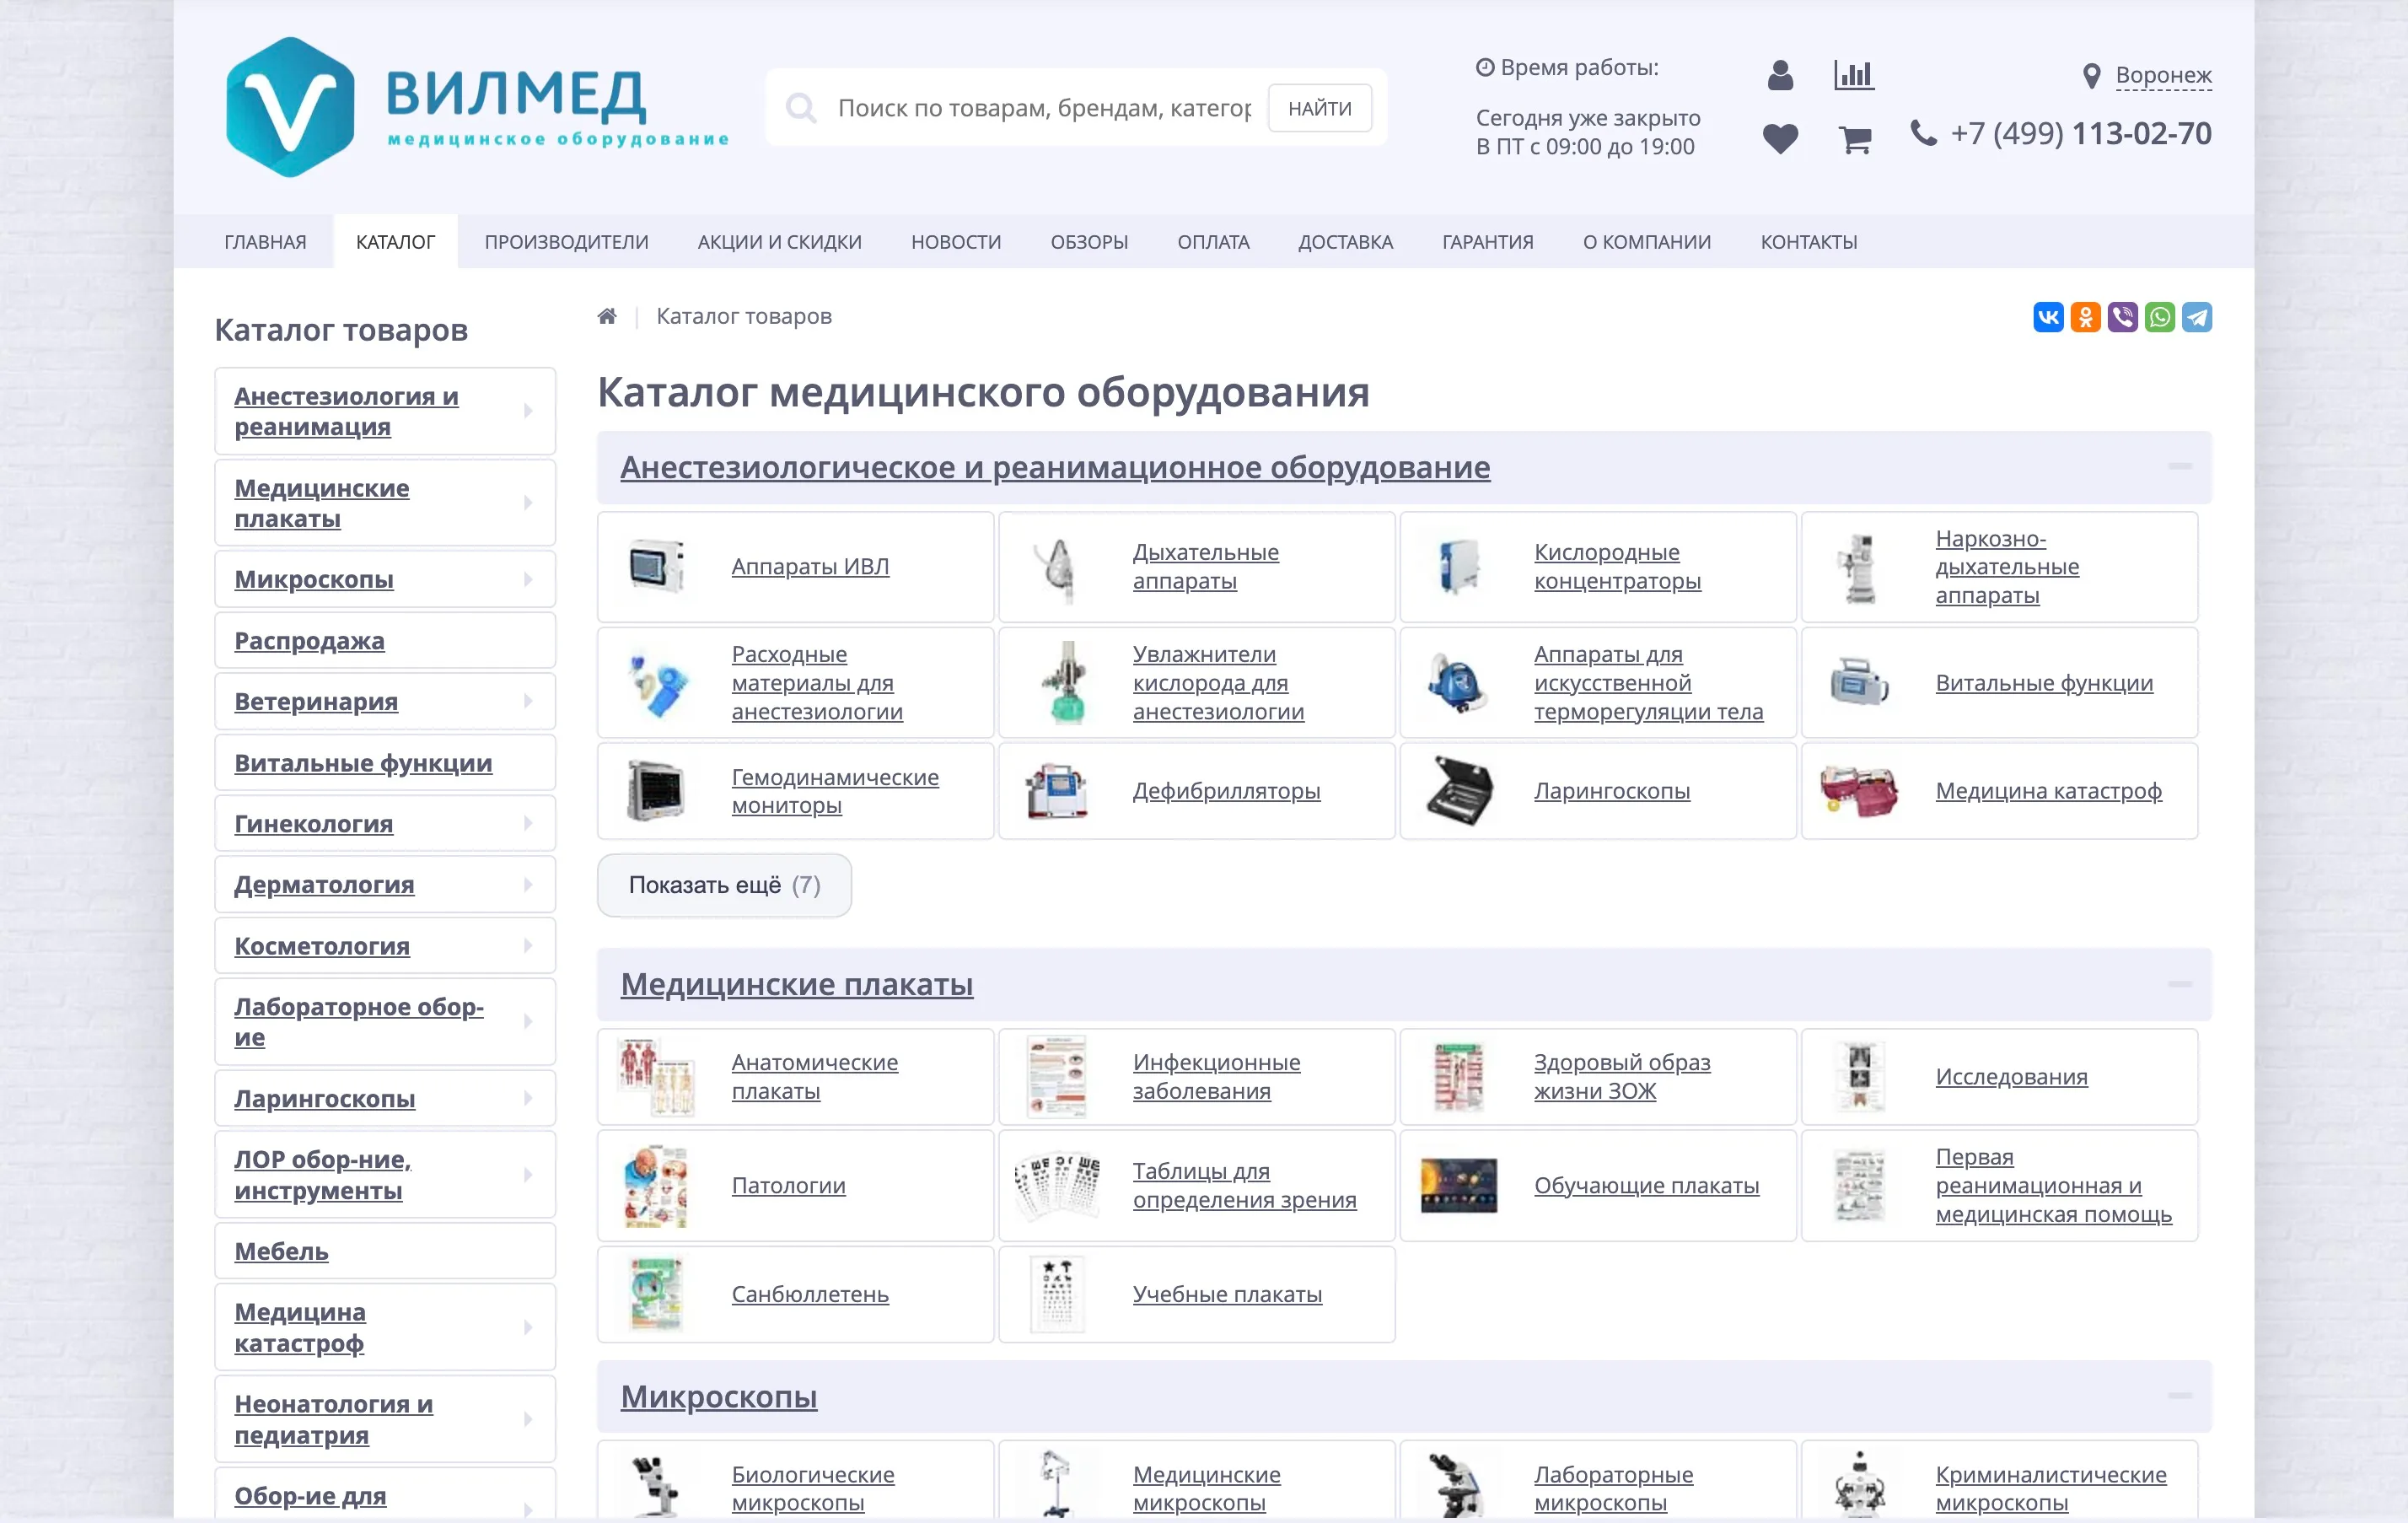The height and width of the screenshot is (1523, 2408).
Task: Click the home breadcrumb icon
Action: point(607,316)
